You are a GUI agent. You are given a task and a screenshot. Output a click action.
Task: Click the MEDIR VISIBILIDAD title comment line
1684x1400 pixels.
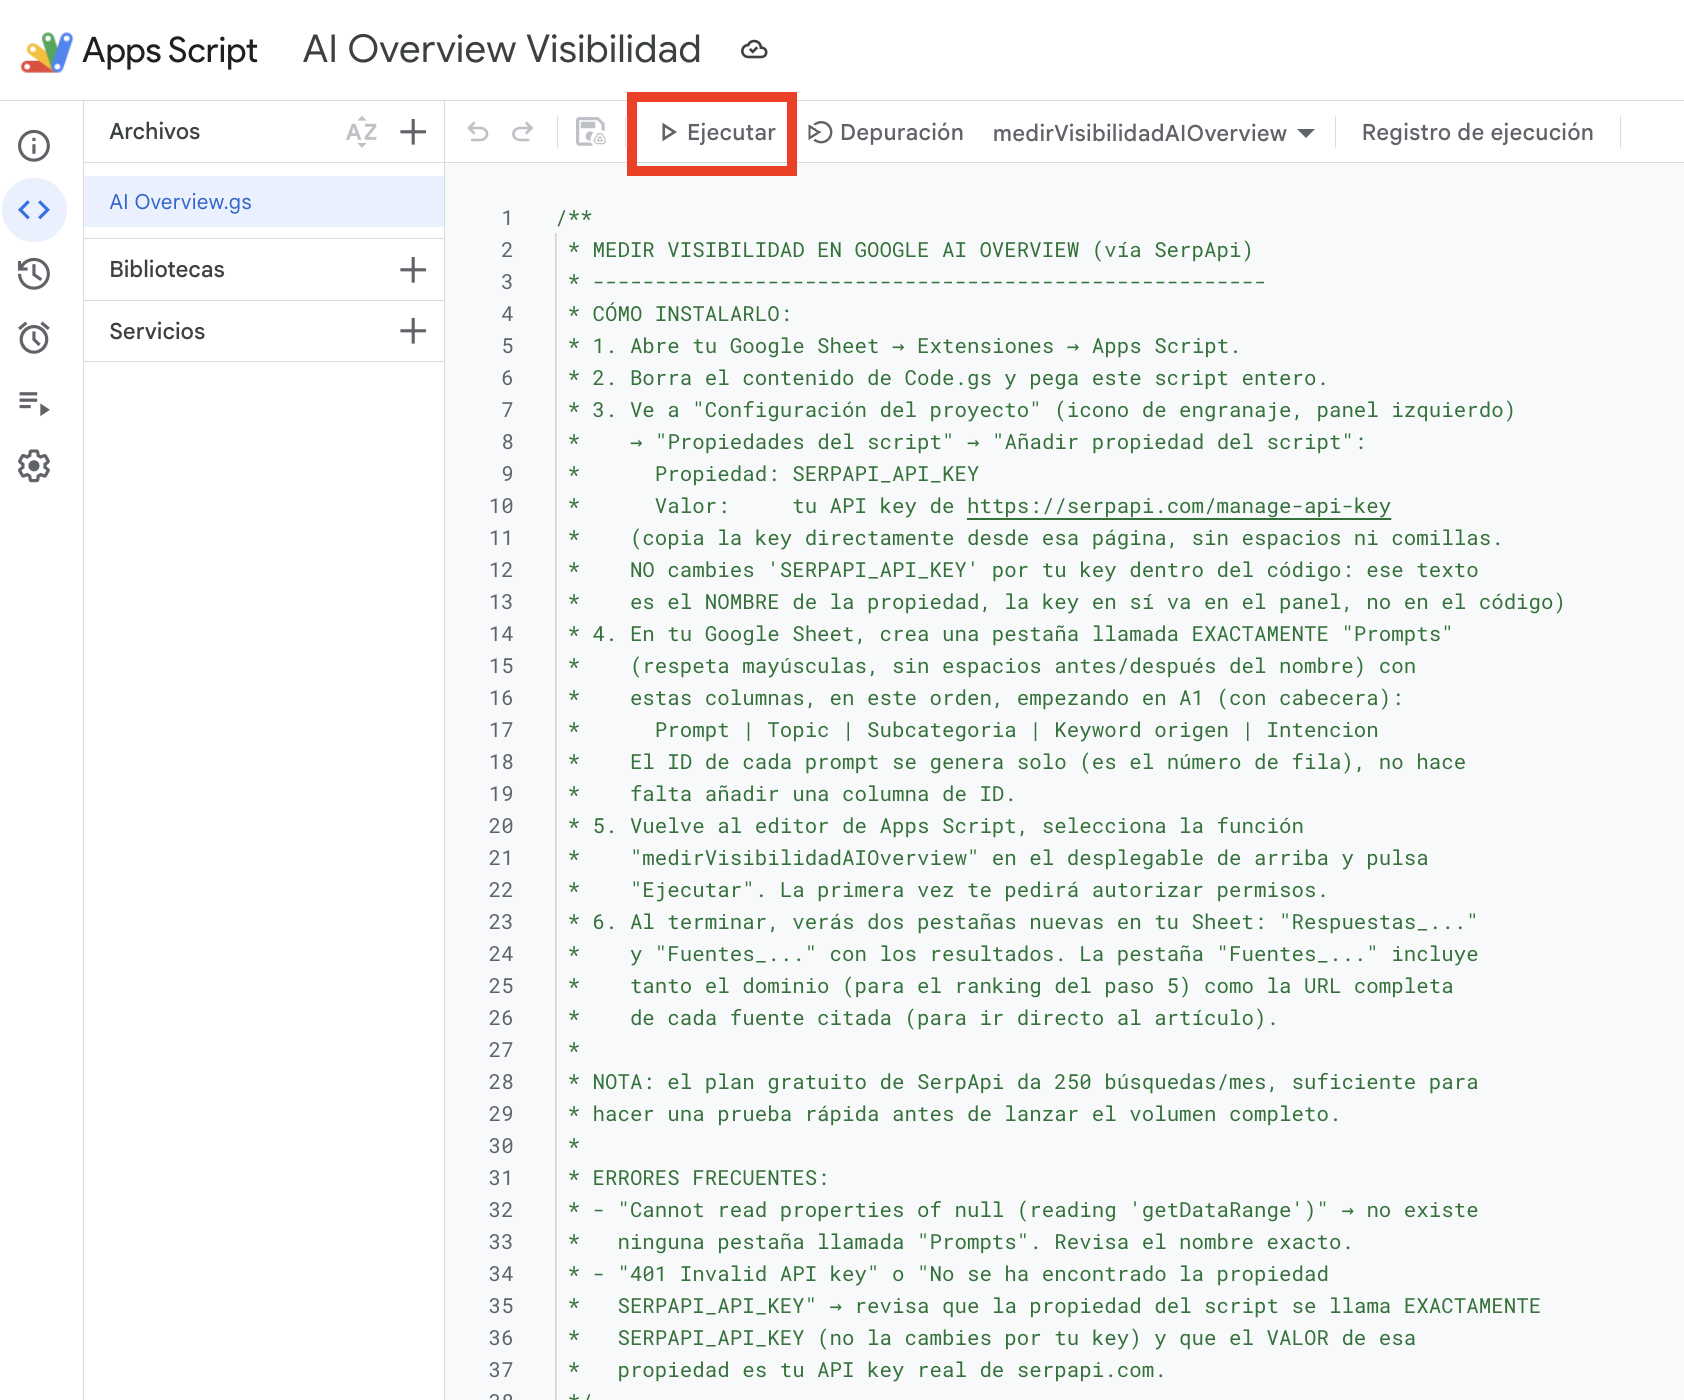pos(910,250)
